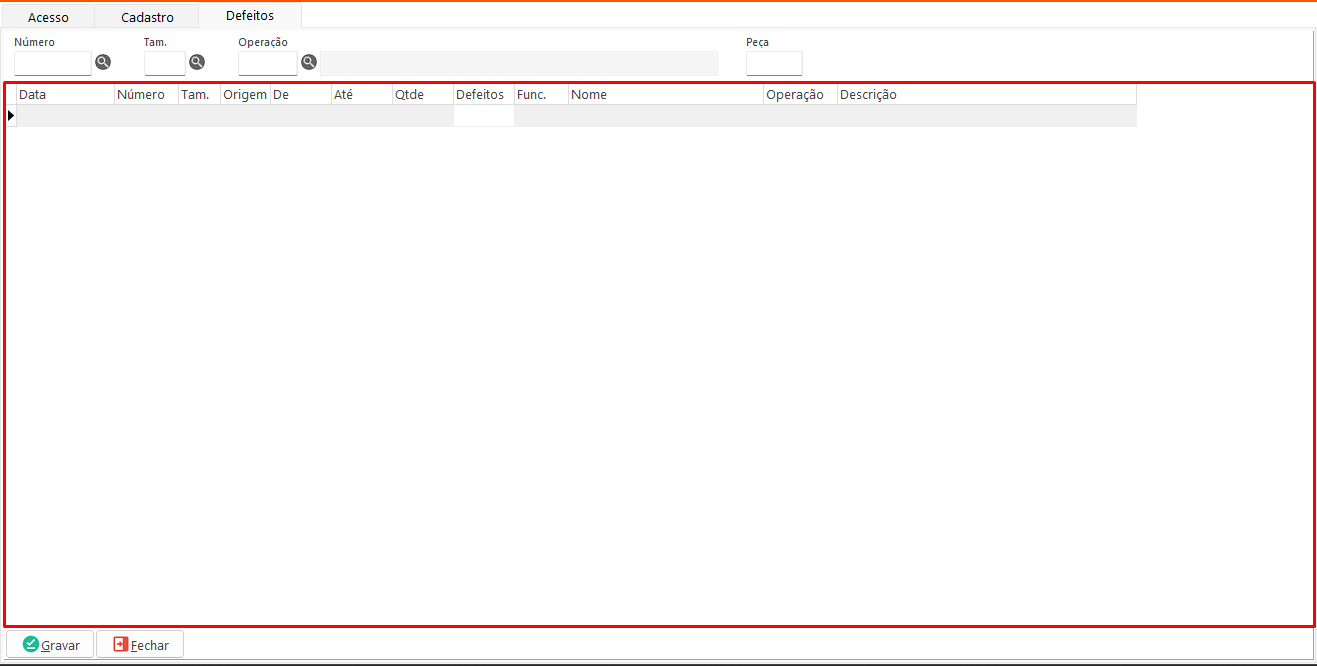Select the Defeitos tab
Image resolution: width=1317 pixels, height=666 pixels.
tap(250, 16)
